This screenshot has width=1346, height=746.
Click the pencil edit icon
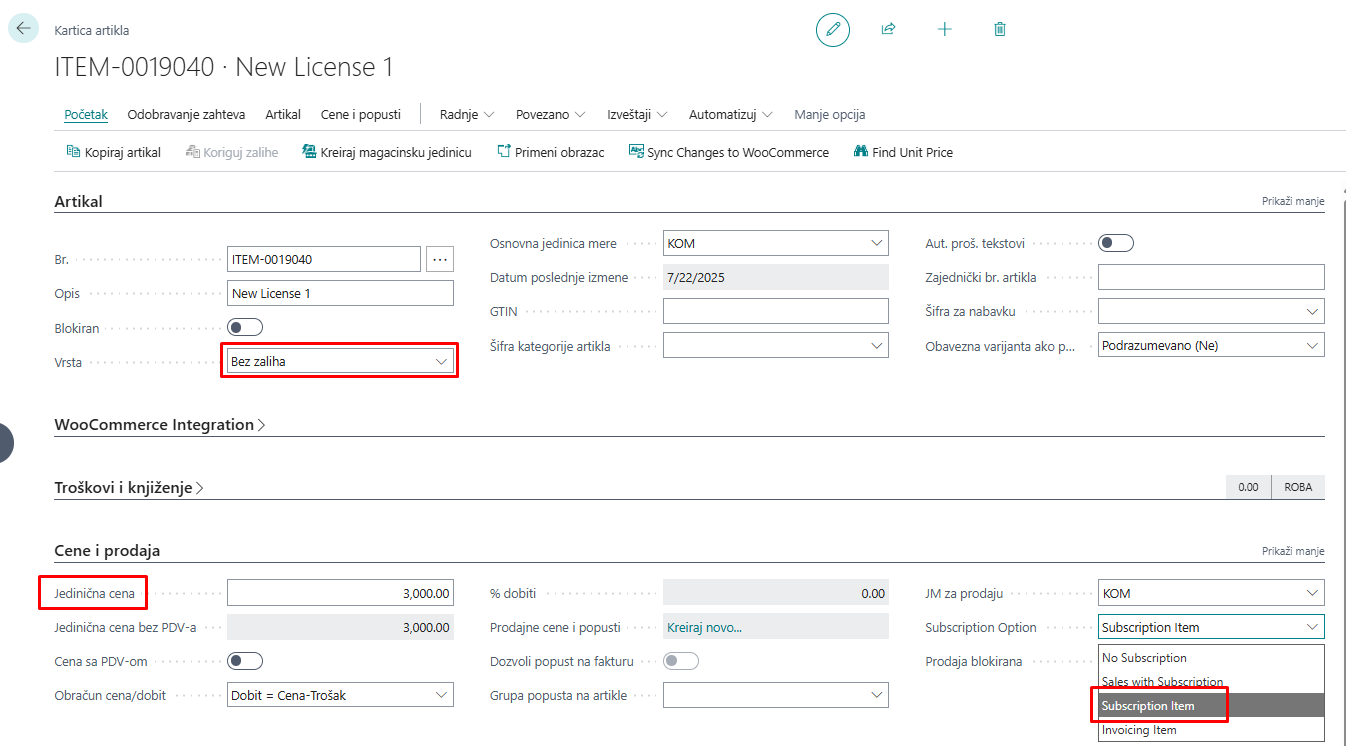[832, 29]
